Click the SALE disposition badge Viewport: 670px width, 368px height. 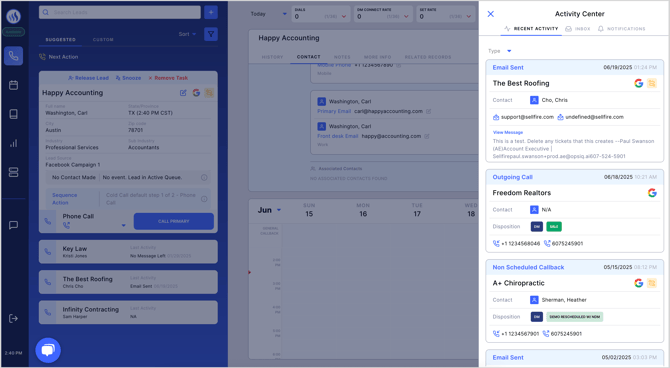coord(554,227)
